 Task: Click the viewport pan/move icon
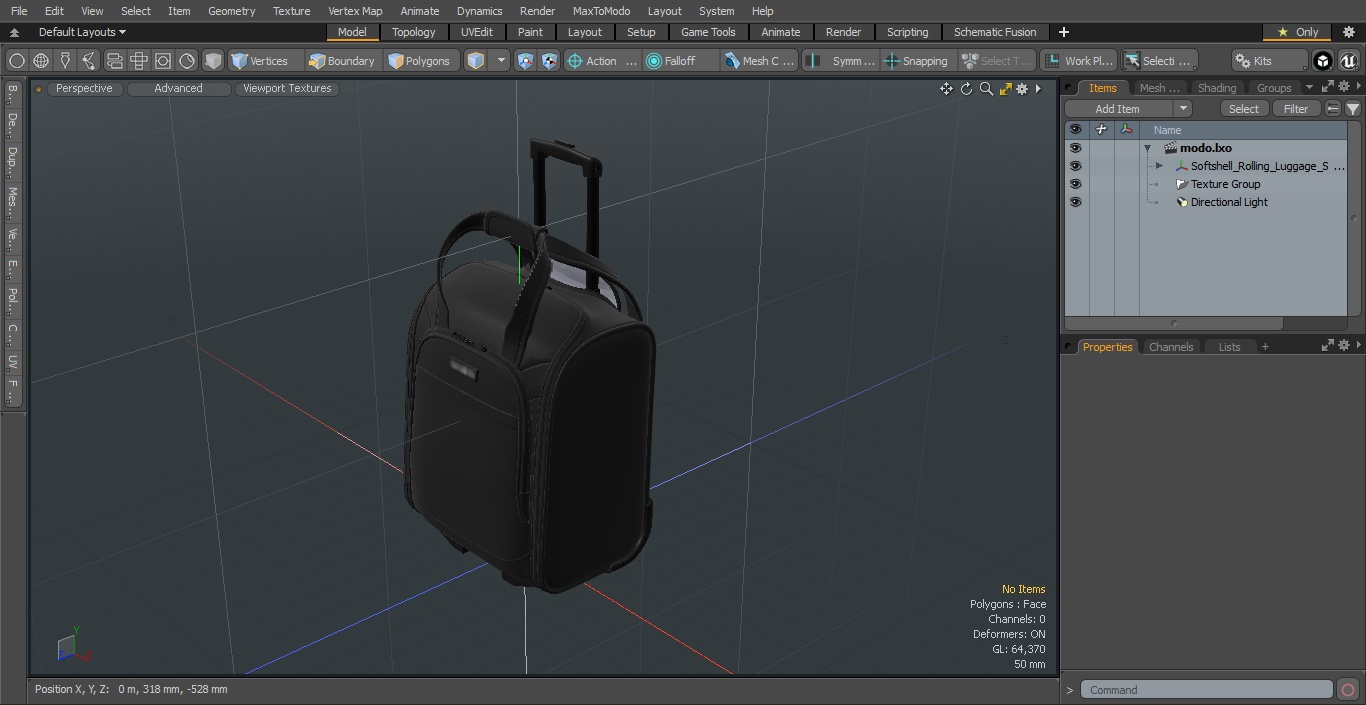pyautogui.click(x=946, y=89)
